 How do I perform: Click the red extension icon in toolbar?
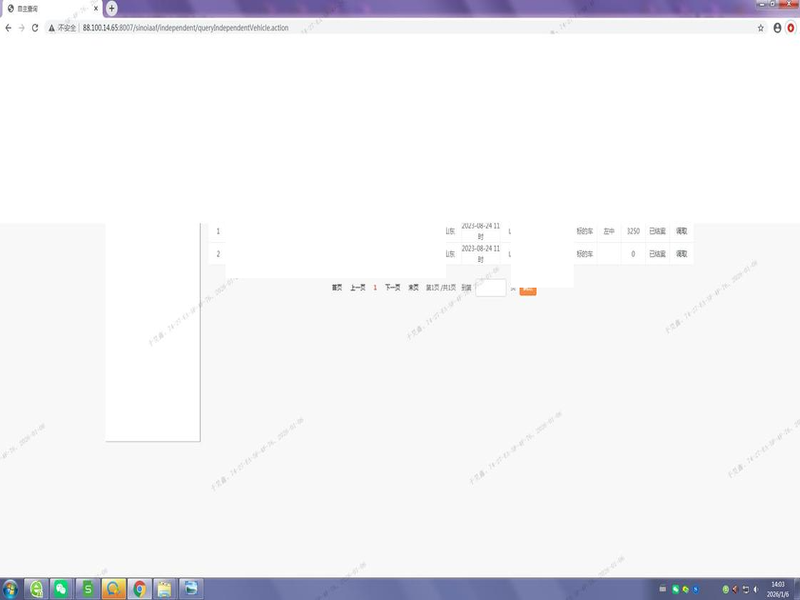pyautogui.click(x=791, y=28)
